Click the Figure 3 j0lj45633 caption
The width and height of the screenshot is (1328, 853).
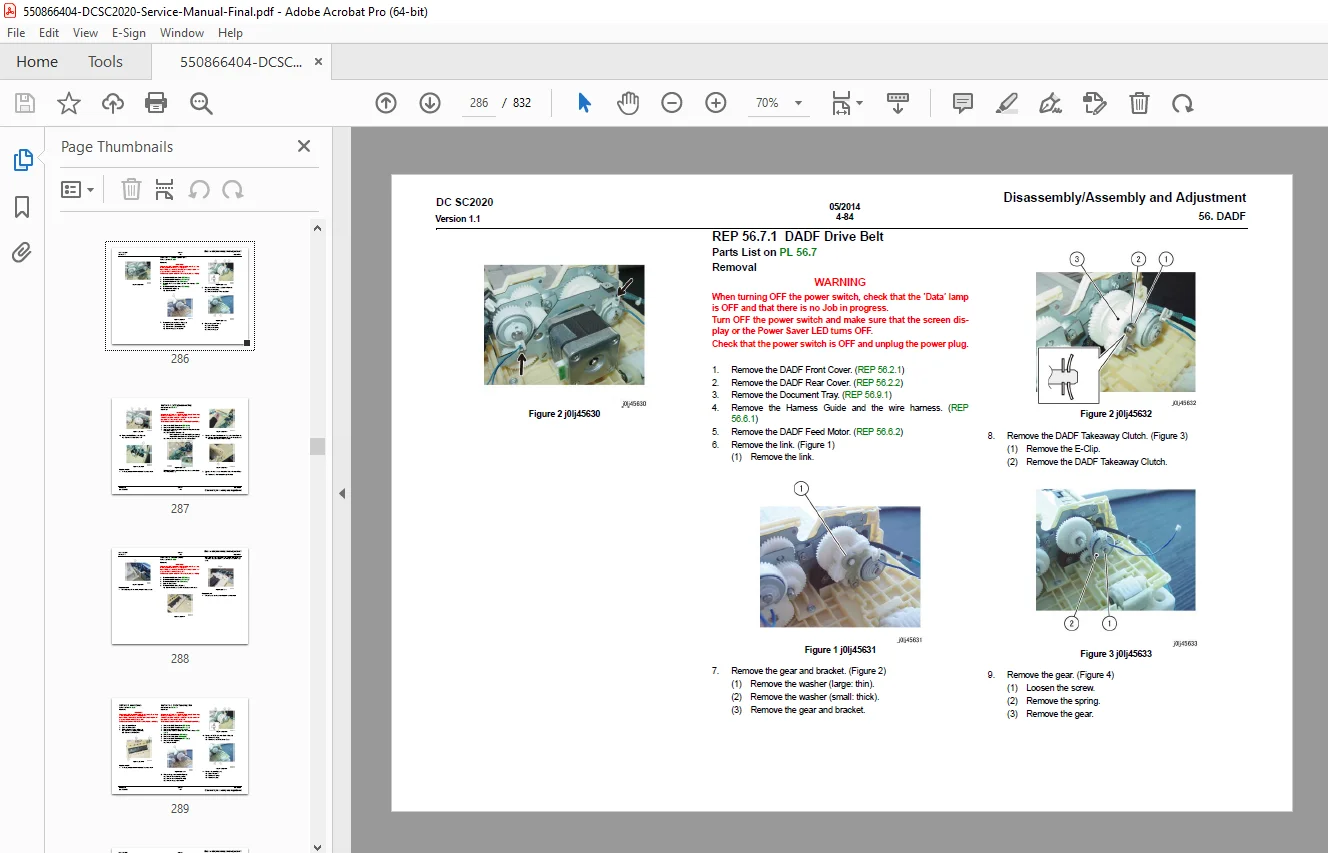(1116, 654)
